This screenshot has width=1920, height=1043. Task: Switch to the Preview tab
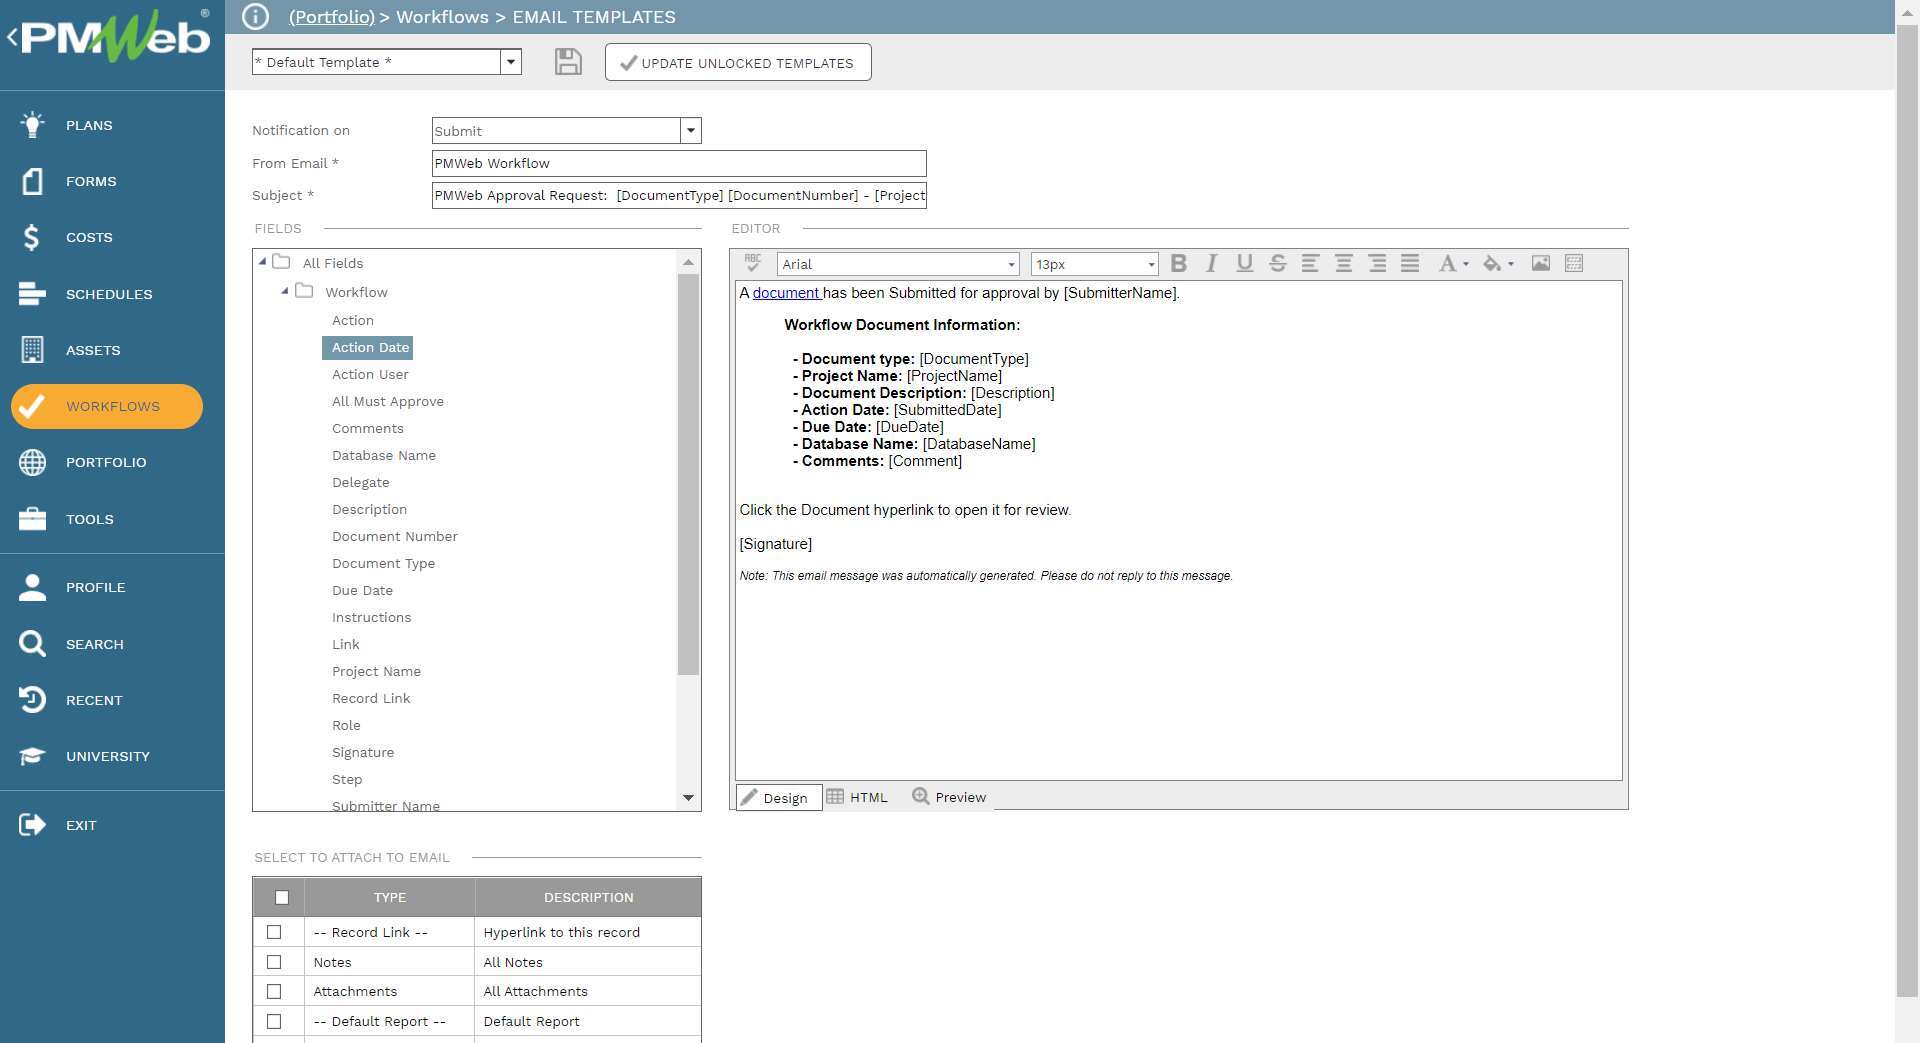(948, 797)
